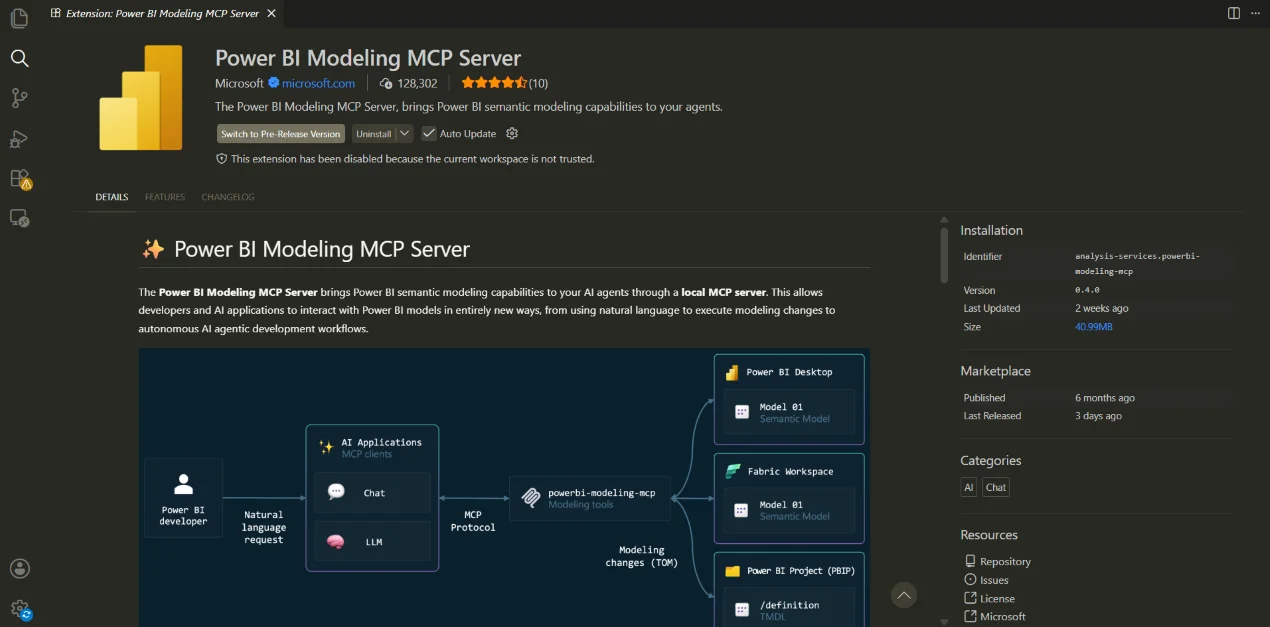Open the More Actions ellipsis menu

[x=1257, y=13]
